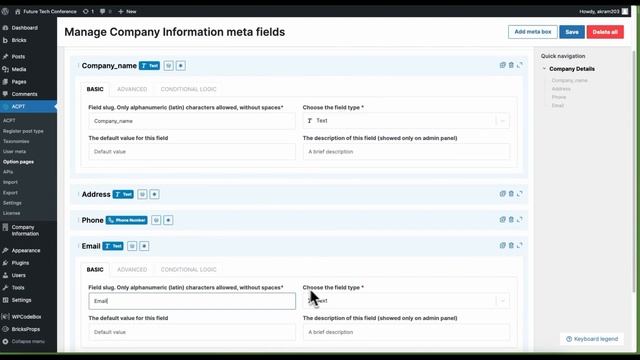Click New in the admin bar

pos(127,11)
